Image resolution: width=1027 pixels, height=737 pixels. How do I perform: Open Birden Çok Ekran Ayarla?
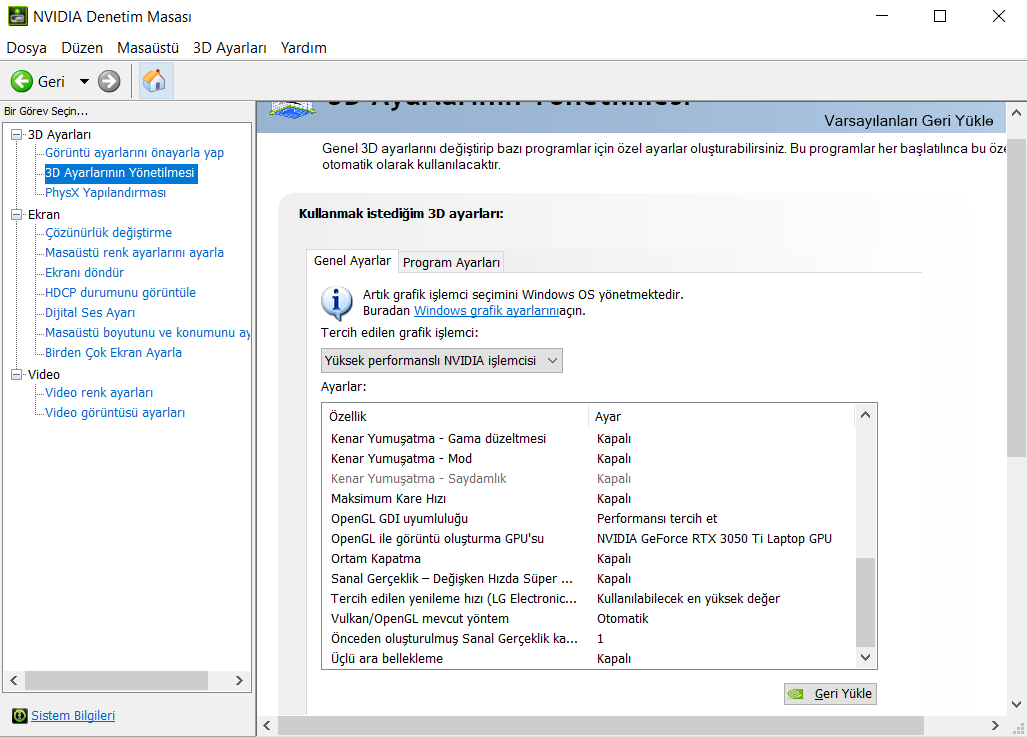pyautogui.click(x=113, y=352)
